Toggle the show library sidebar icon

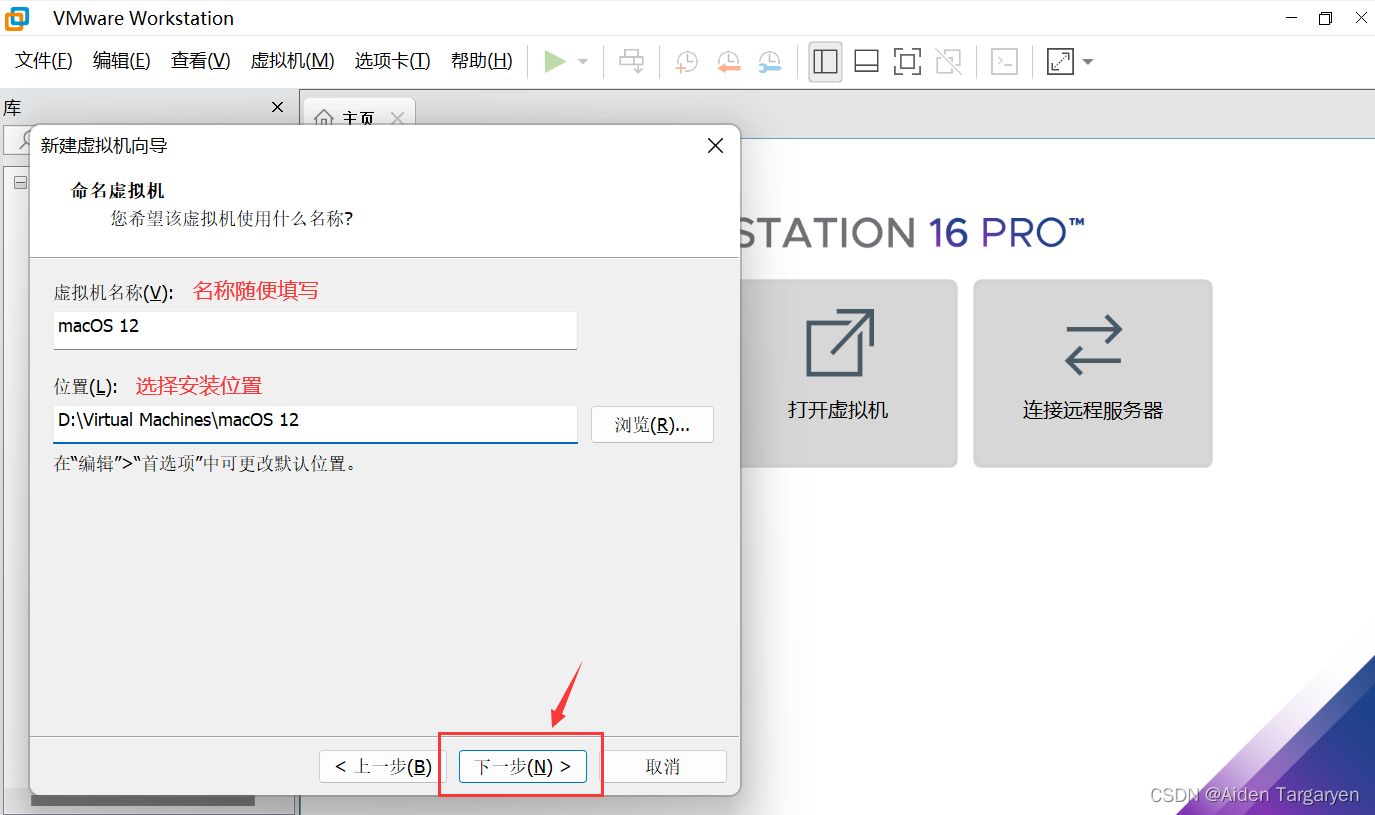click(x=825, y=62)
